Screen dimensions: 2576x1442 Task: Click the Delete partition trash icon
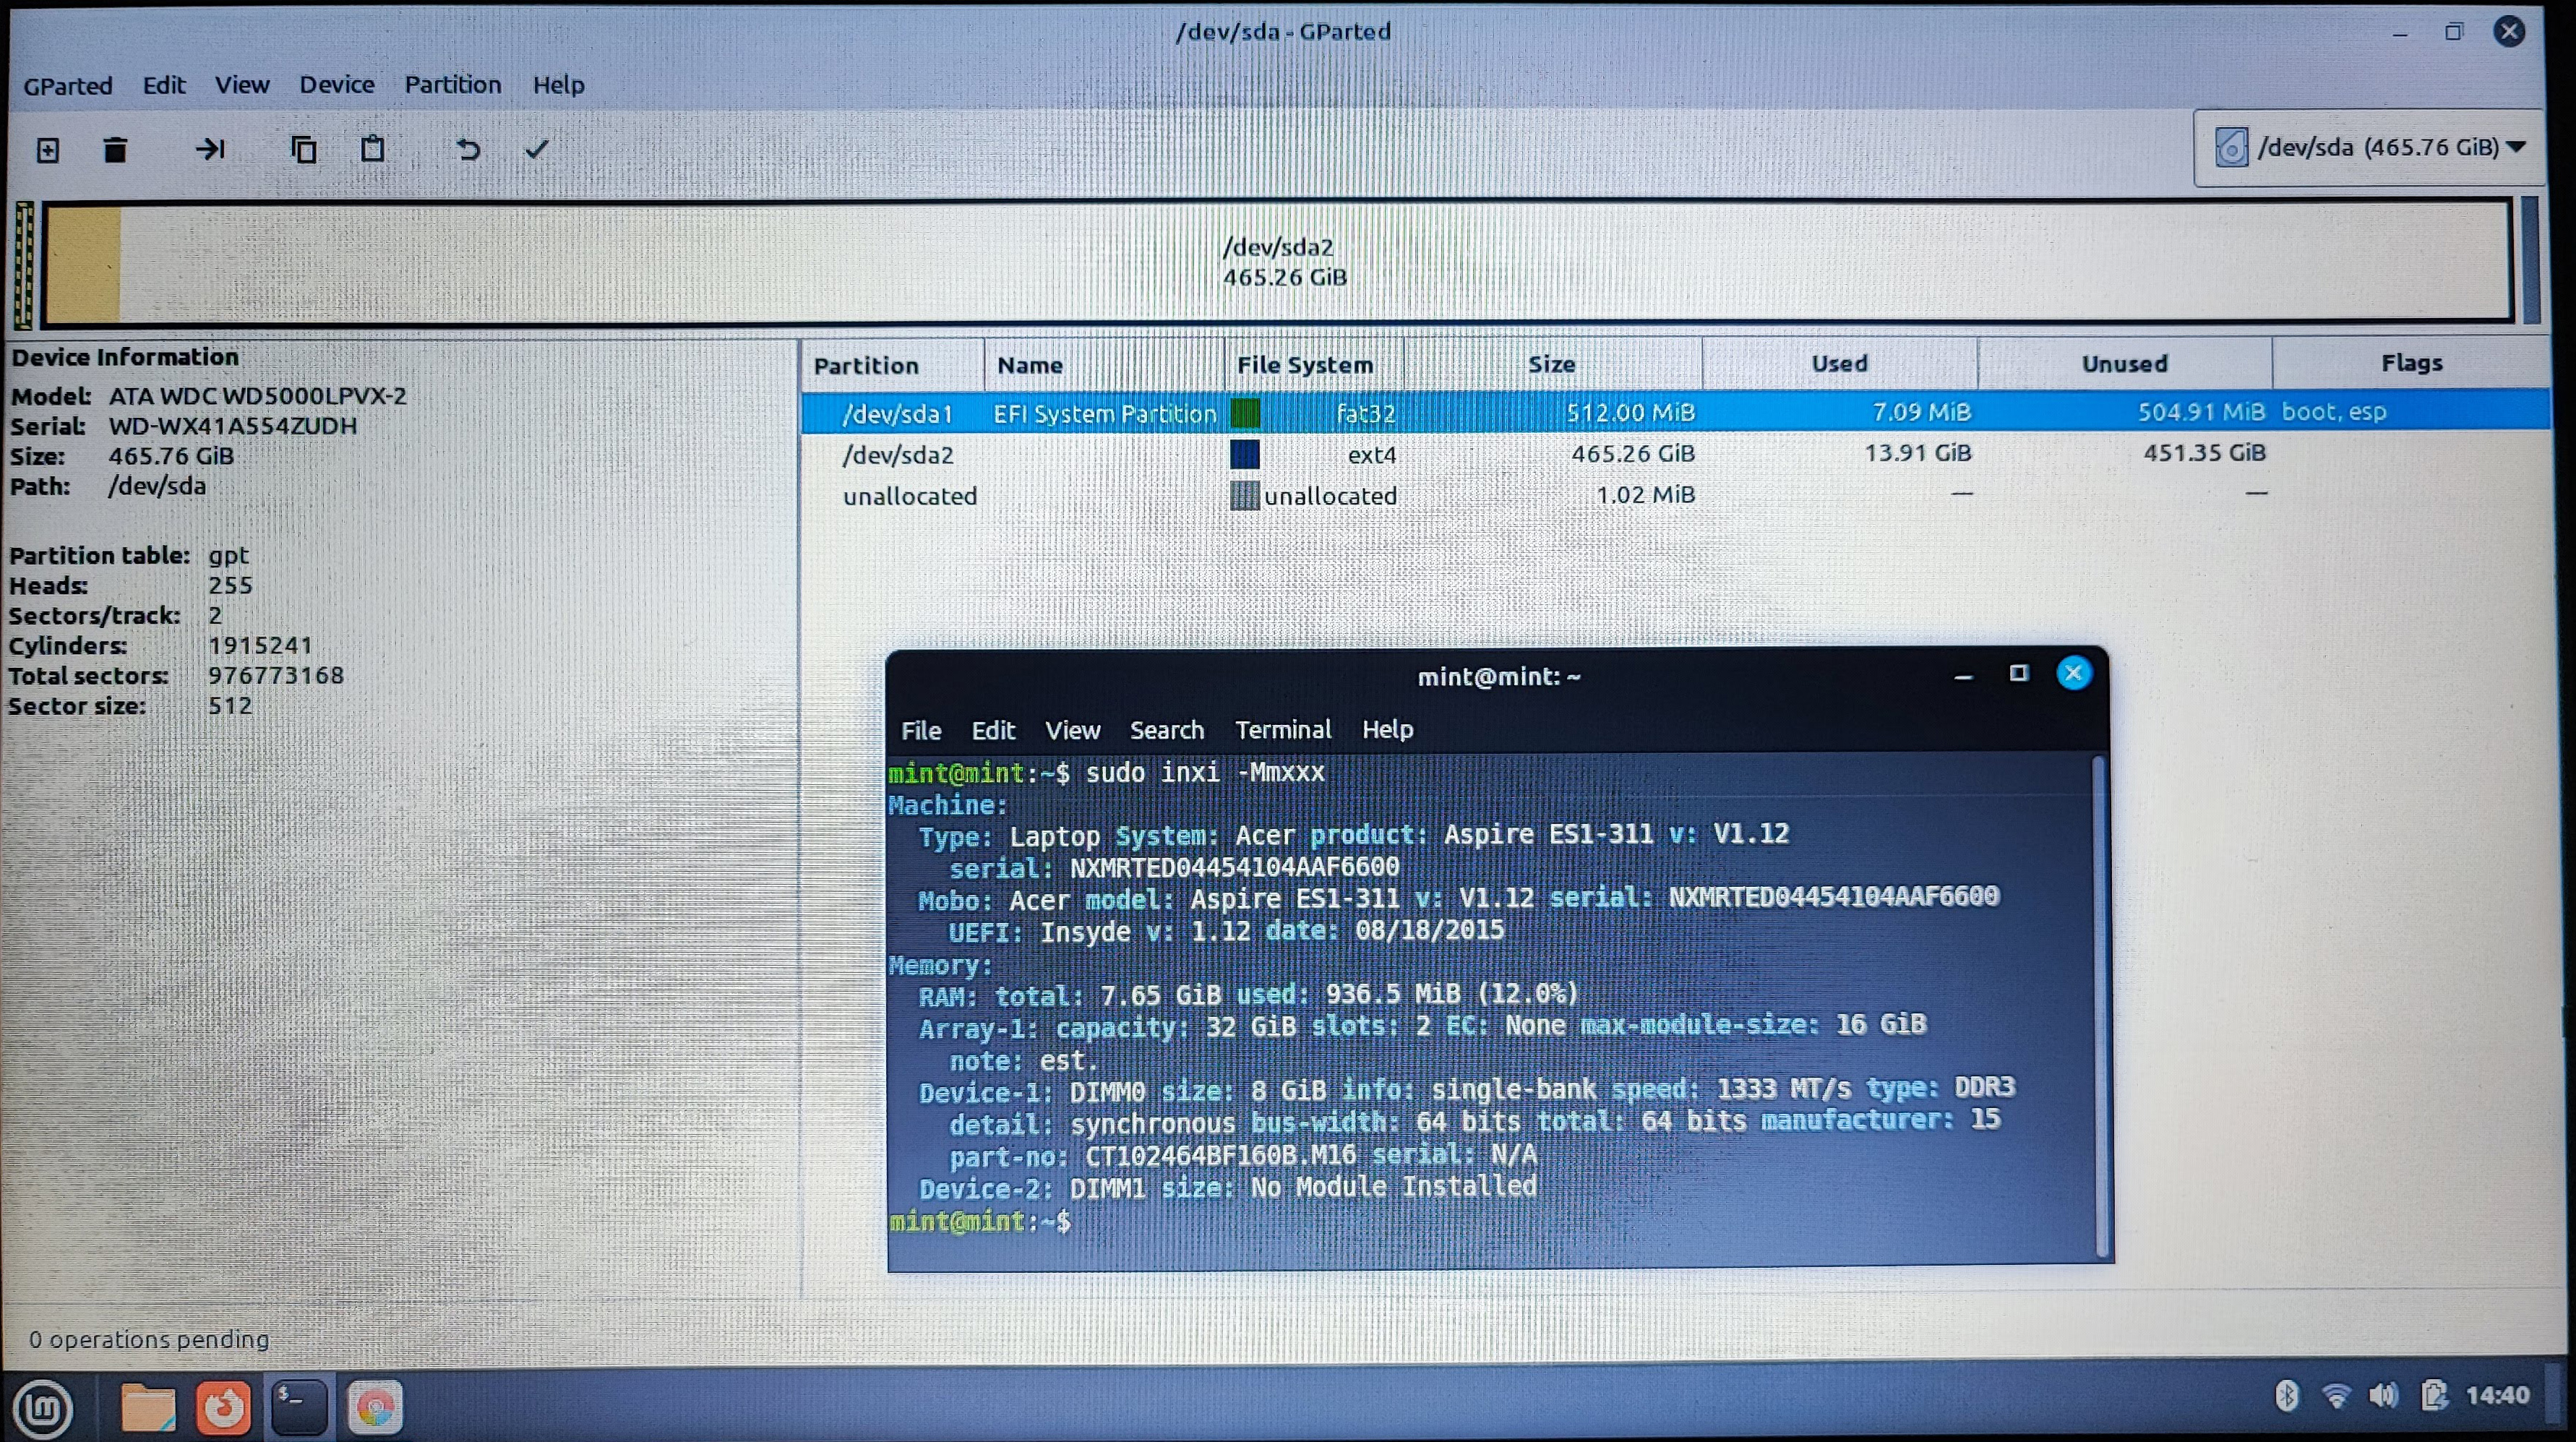[x=115, y=150]
